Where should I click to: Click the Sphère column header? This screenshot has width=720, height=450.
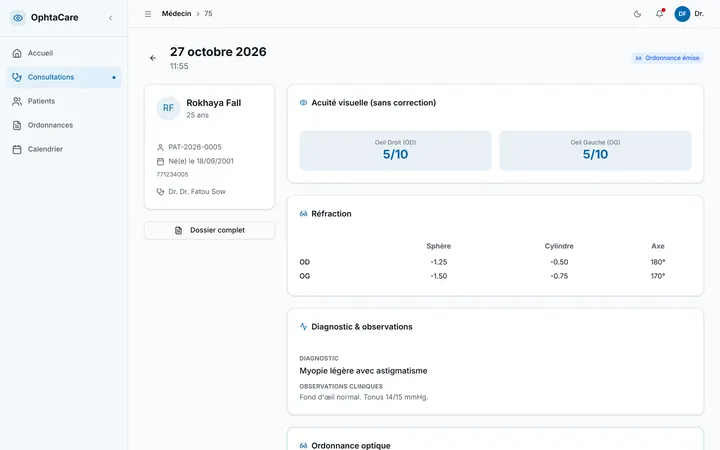439,246
